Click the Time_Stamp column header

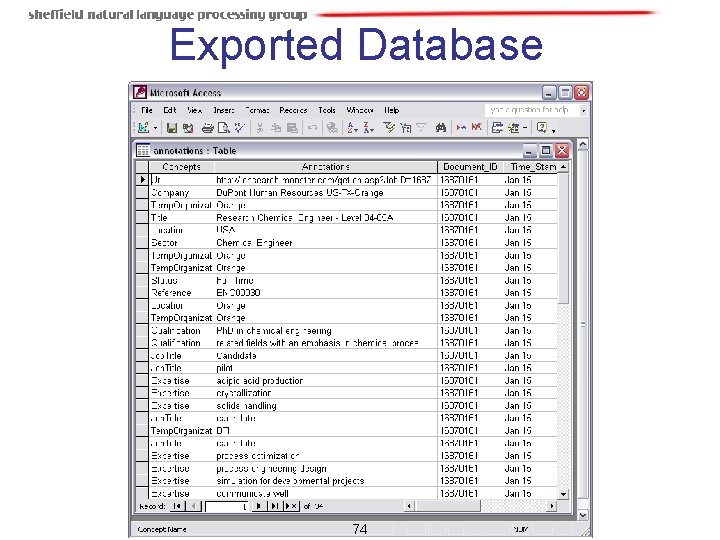coord(531,167)
